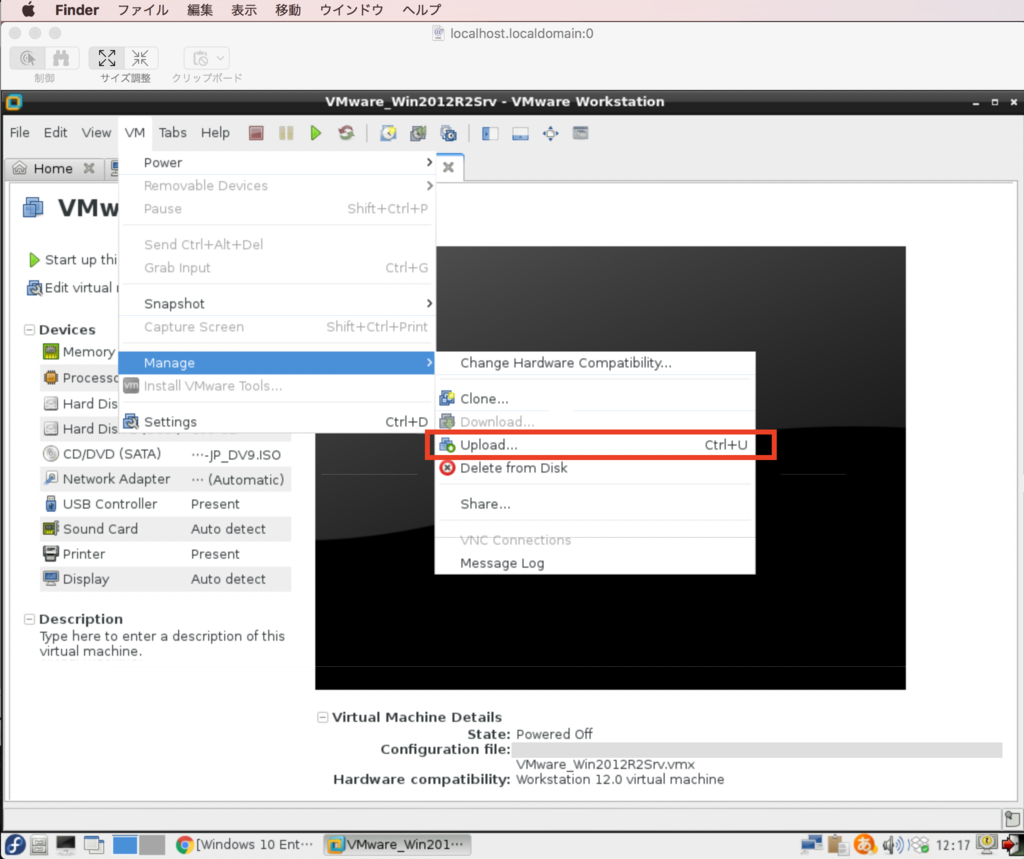This screenshot has height=859, width=1024.
Task: Choose Upload... from Manage submenu
Action: click(x=595, y=445)
